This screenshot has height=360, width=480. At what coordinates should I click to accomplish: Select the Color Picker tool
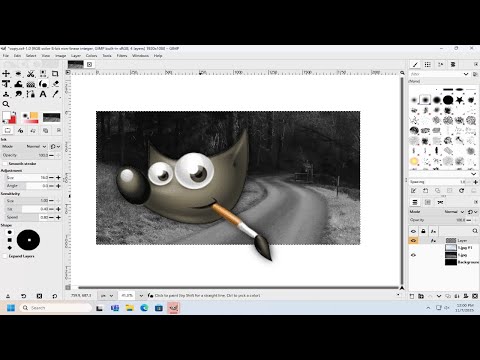click(x=55, y=94)
